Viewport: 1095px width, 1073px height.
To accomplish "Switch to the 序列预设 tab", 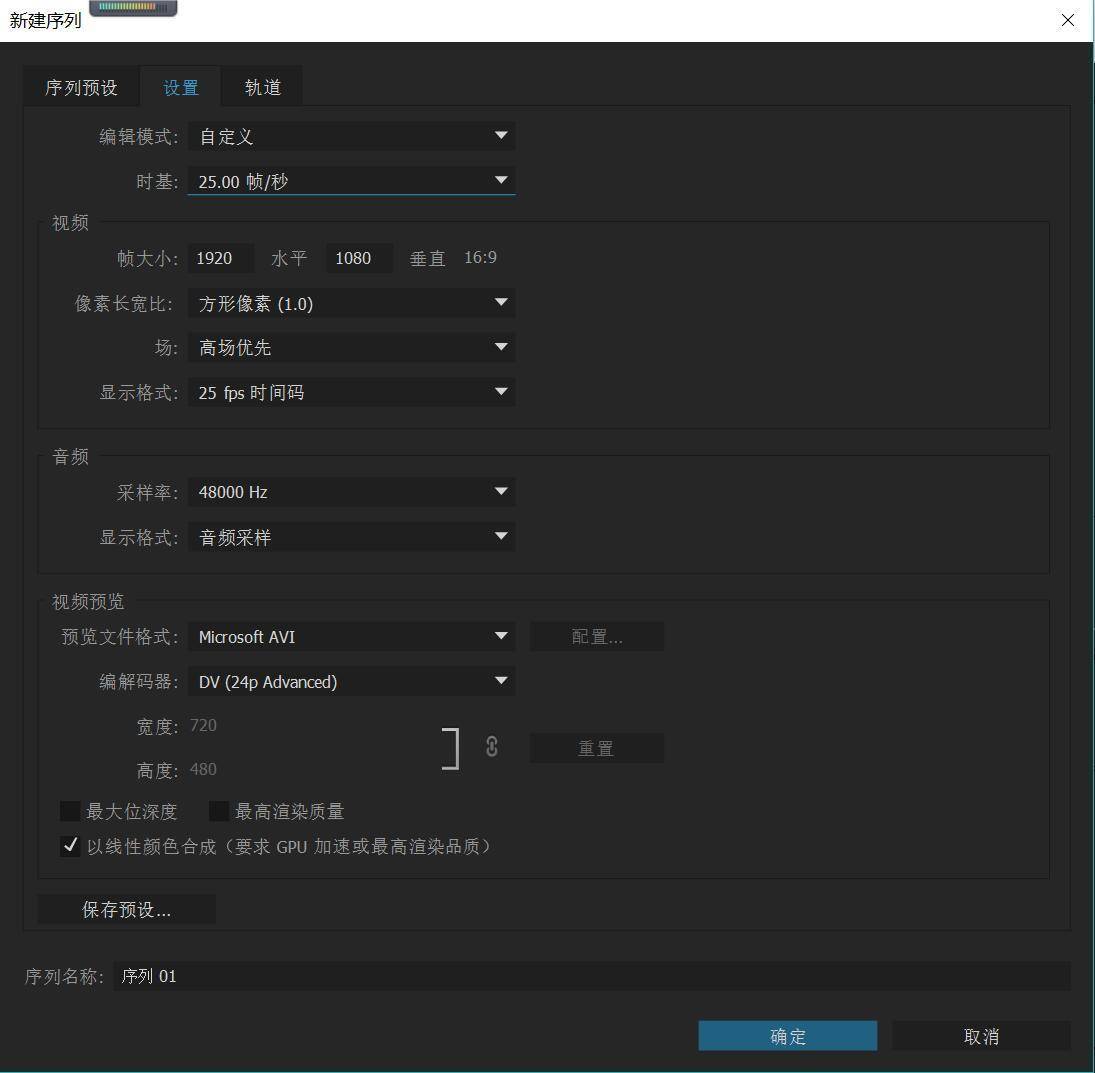I will tap(80, 87).
